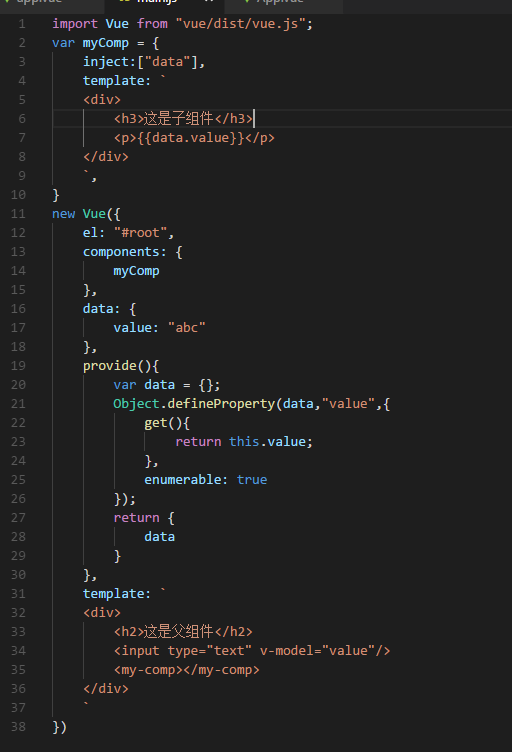Click data identifier on line 28
The width and height of the screenshot is (512, 752).
tap(160, 537)
